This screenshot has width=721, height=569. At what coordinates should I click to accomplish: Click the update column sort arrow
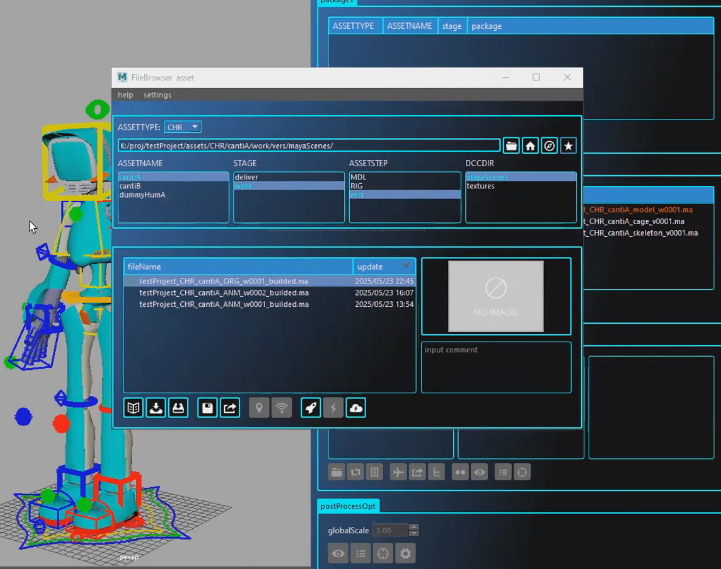[406, 266]
